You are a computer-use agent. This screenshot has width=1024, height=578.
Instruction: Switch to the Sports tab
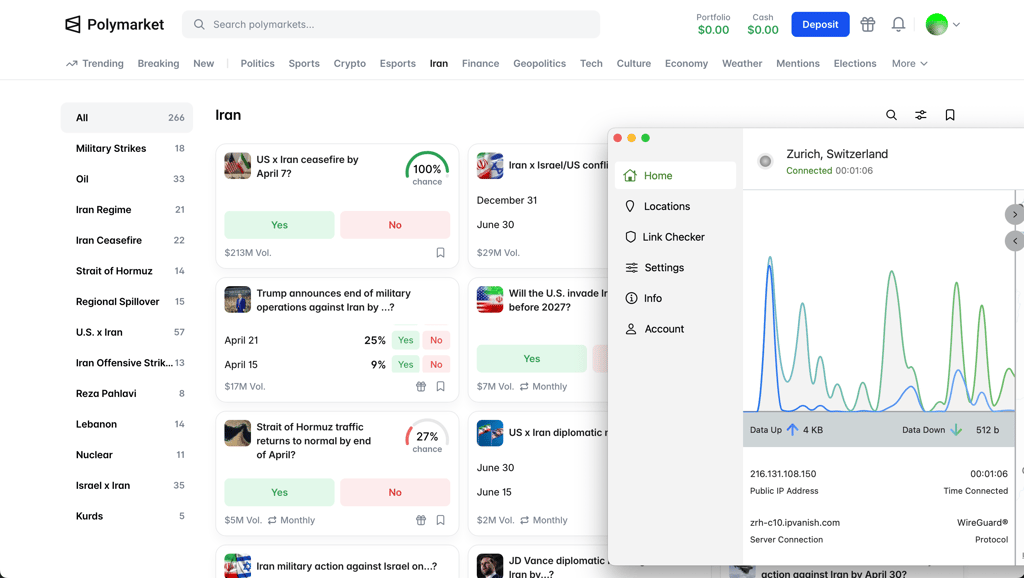[x=304, y=63]
